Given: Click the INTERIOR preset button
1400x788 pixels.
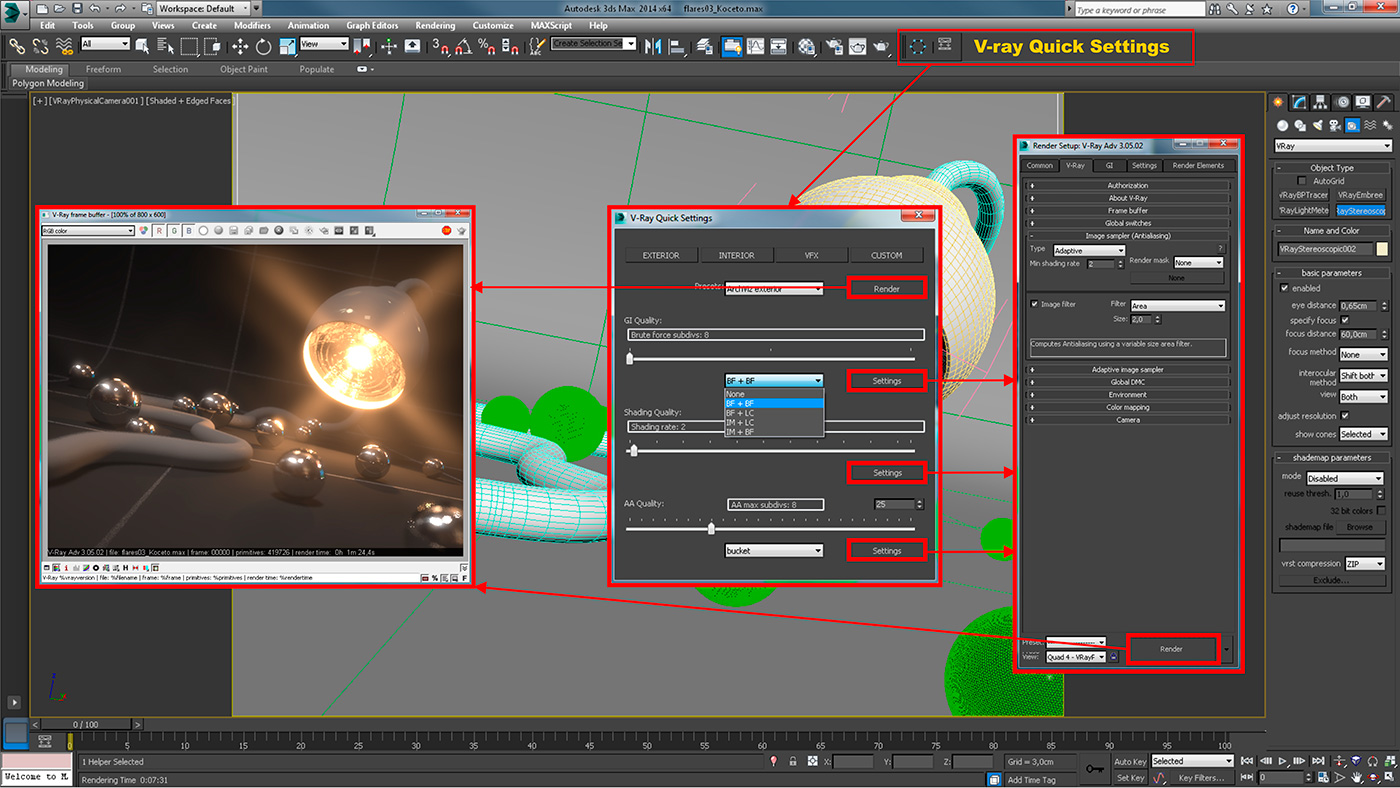Looking at the screenshot, I should point(736,255).
